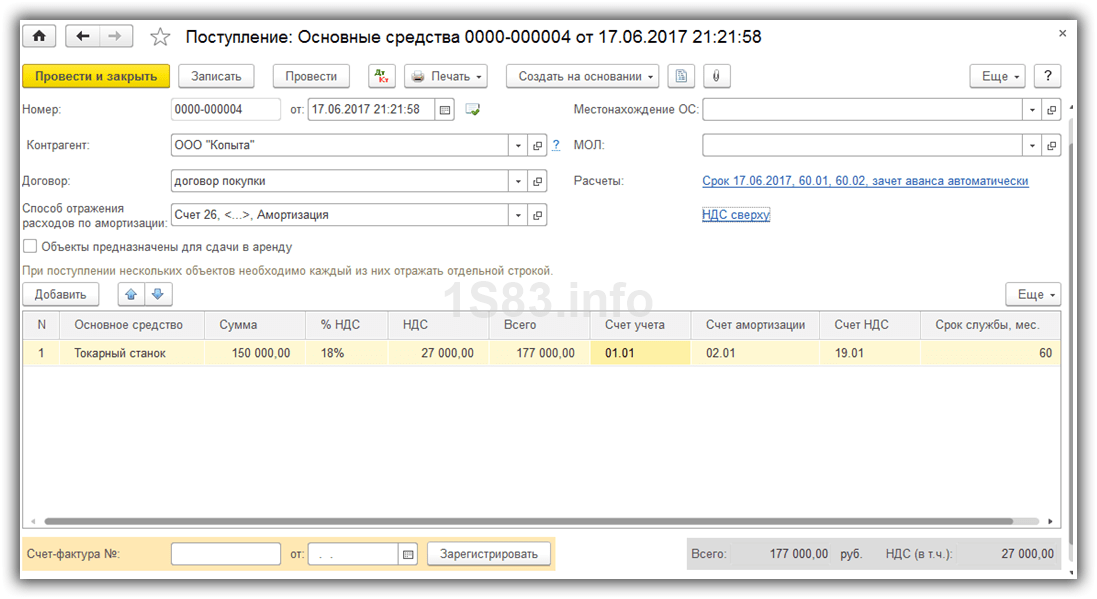Show Дт/Кт accounting entries icon
The width and height of the screenshot is (1097, 599).
click(x=382, y=76)
